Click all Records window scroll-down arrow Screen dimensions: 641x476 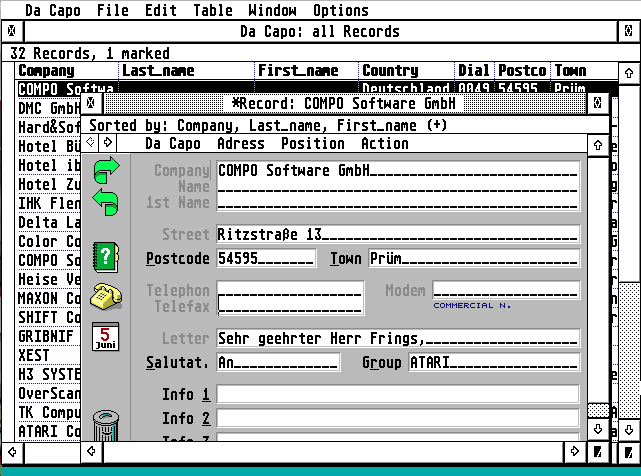tap(629, 430)
